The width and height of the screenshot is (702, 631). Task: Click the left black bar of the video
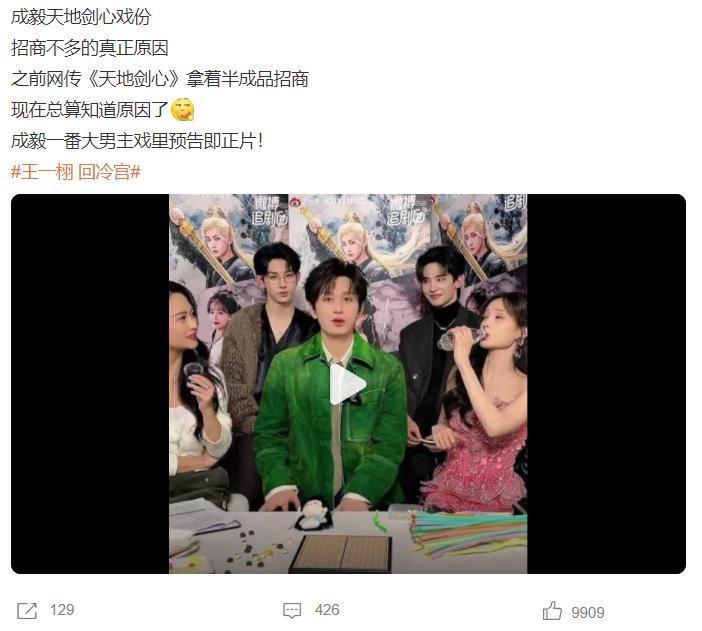click(90, 384)
